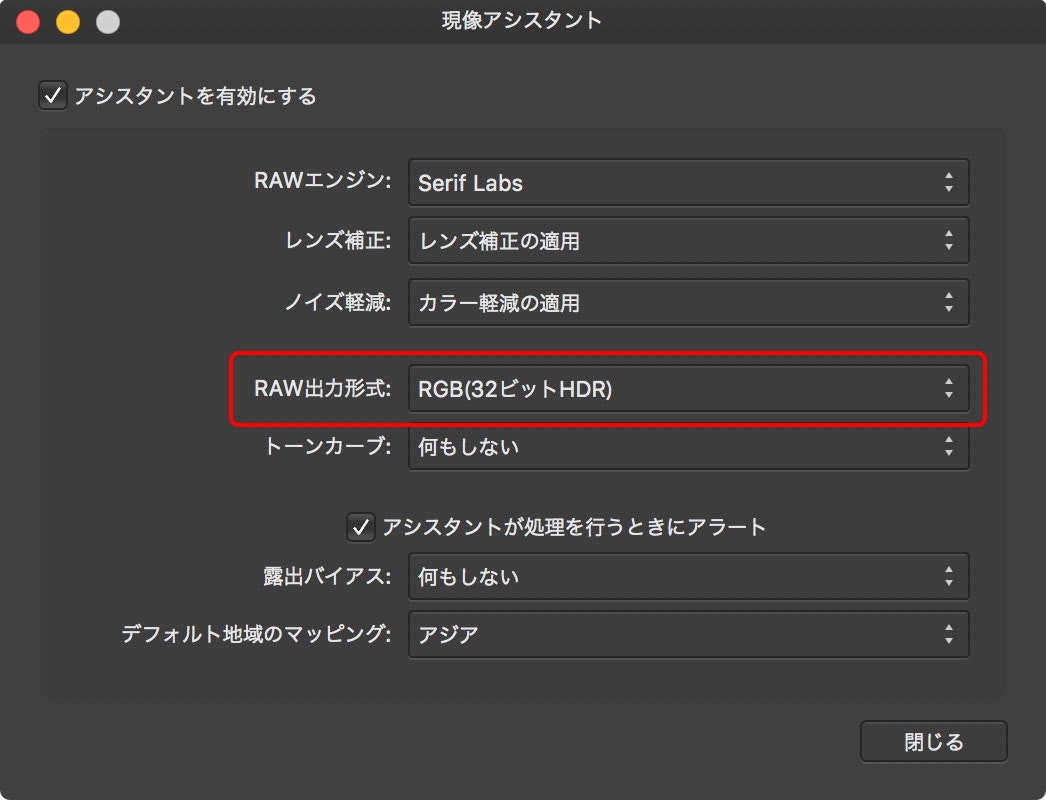Toggle アシスタントが処理を行うときにアラート checkbox
Image resolution: width=1046 pixels, height=800 pixels.
(x=360, y=527)
